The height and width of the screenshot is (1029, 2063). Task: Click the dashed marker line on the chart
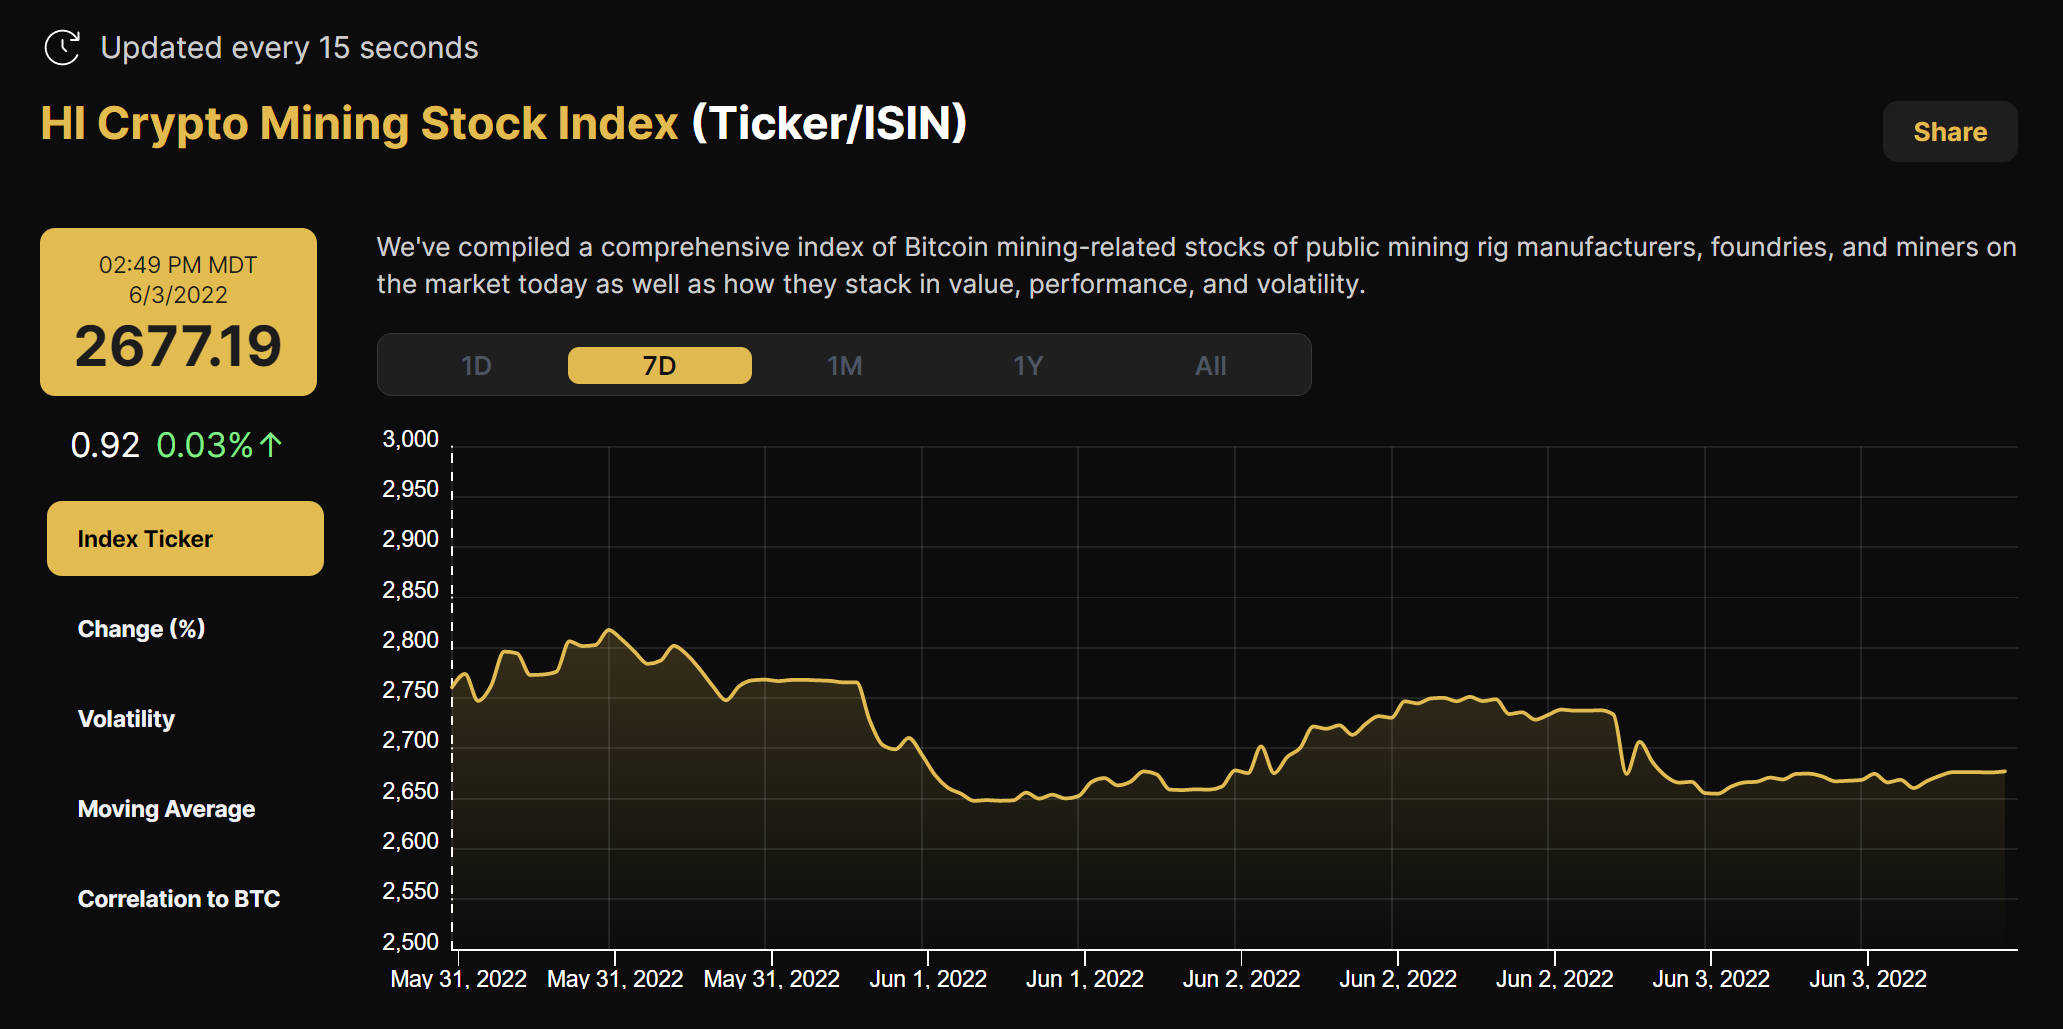[x=452, y=690]
